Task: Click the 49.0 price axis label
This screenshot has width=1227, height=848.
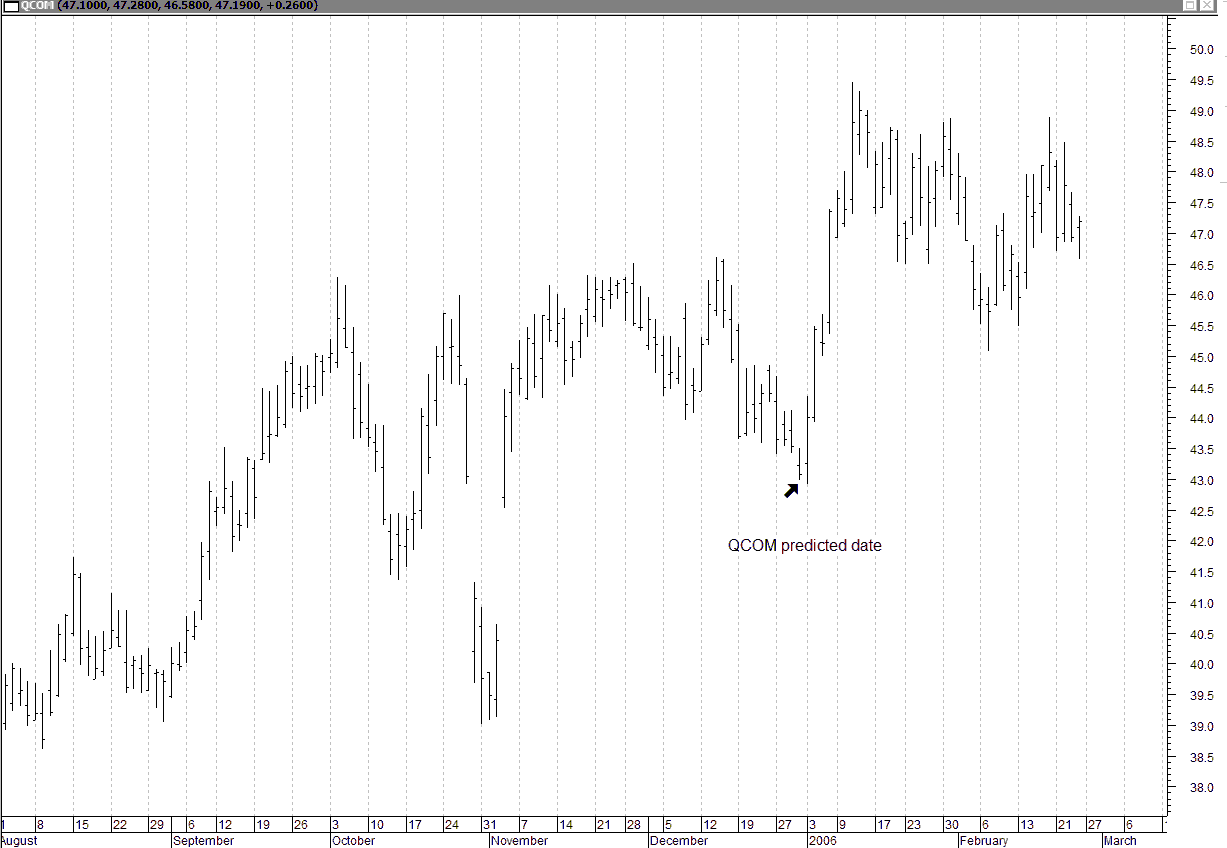Action: (x=1201, y=112)
